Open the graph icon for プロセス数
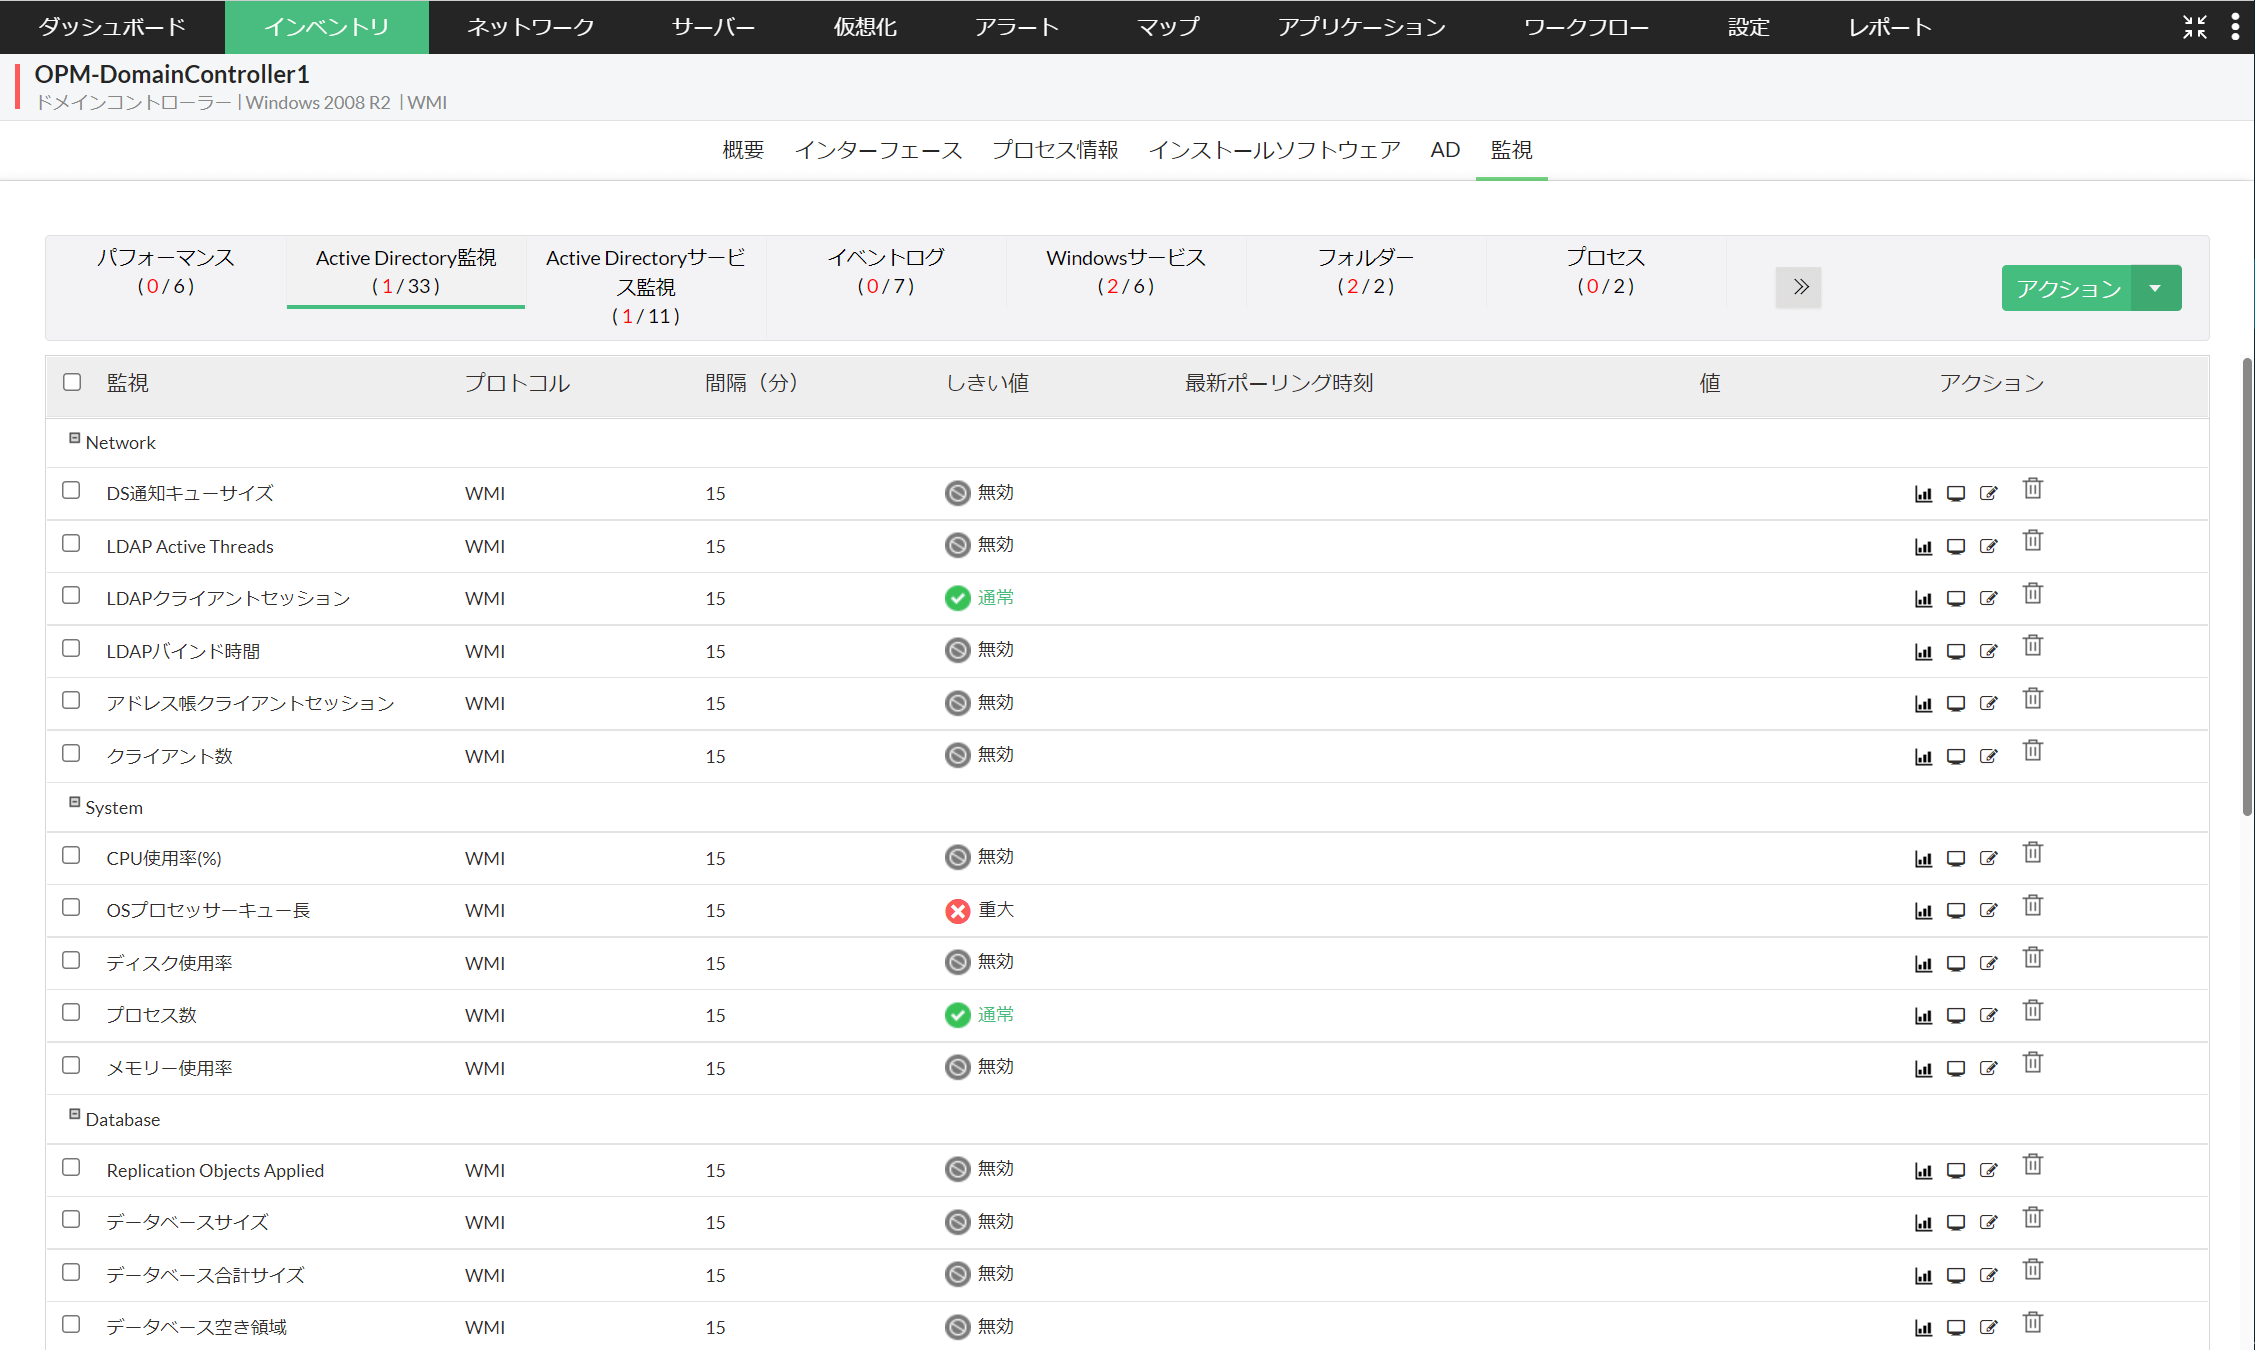Screen dimensions: 2255x1350 click(1923, 1015)
